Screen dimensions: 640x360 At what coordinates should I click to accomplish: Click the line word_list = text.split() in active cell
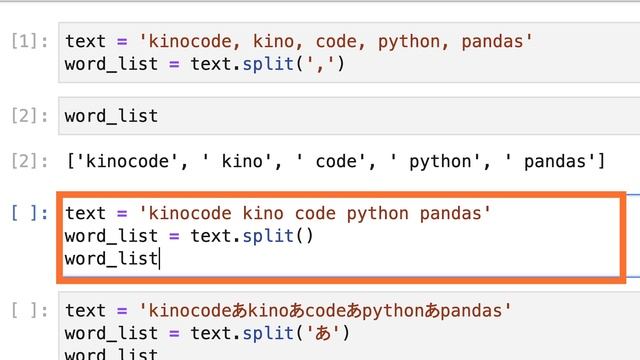coord(189,236)
